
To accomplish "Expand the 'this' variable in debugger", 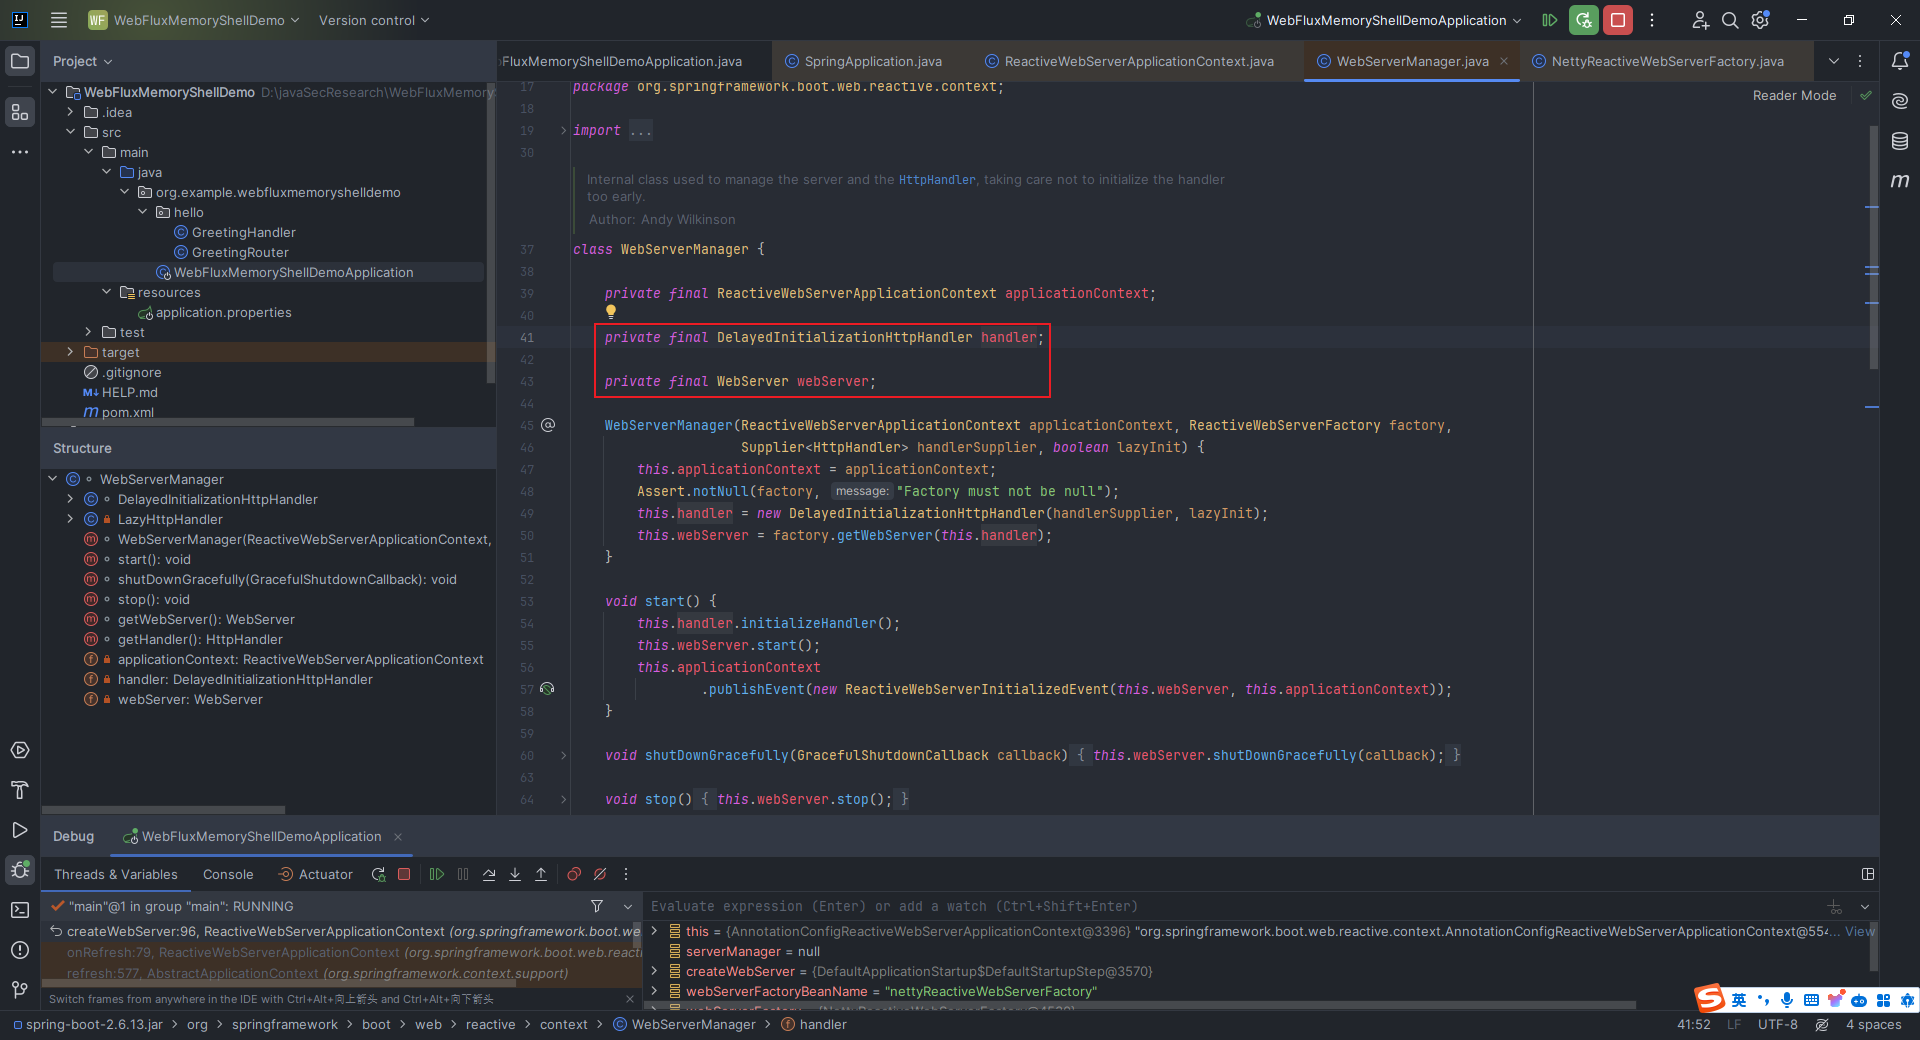I will 655,931.
